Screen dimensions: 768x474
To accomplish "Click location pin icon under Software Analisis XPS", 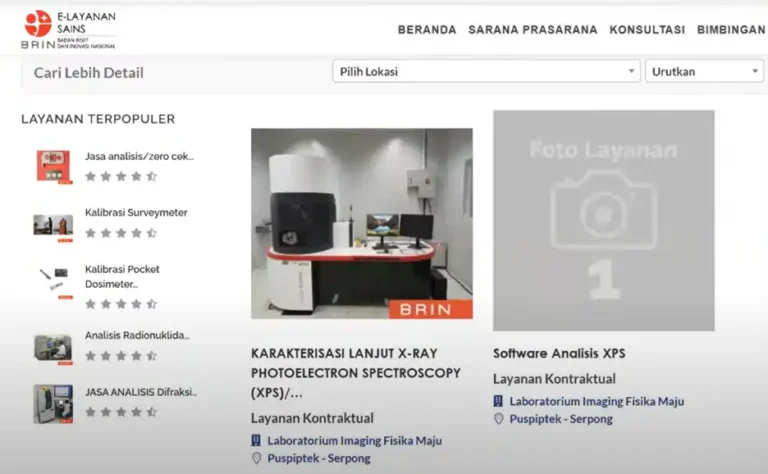I will click(498, 419).
